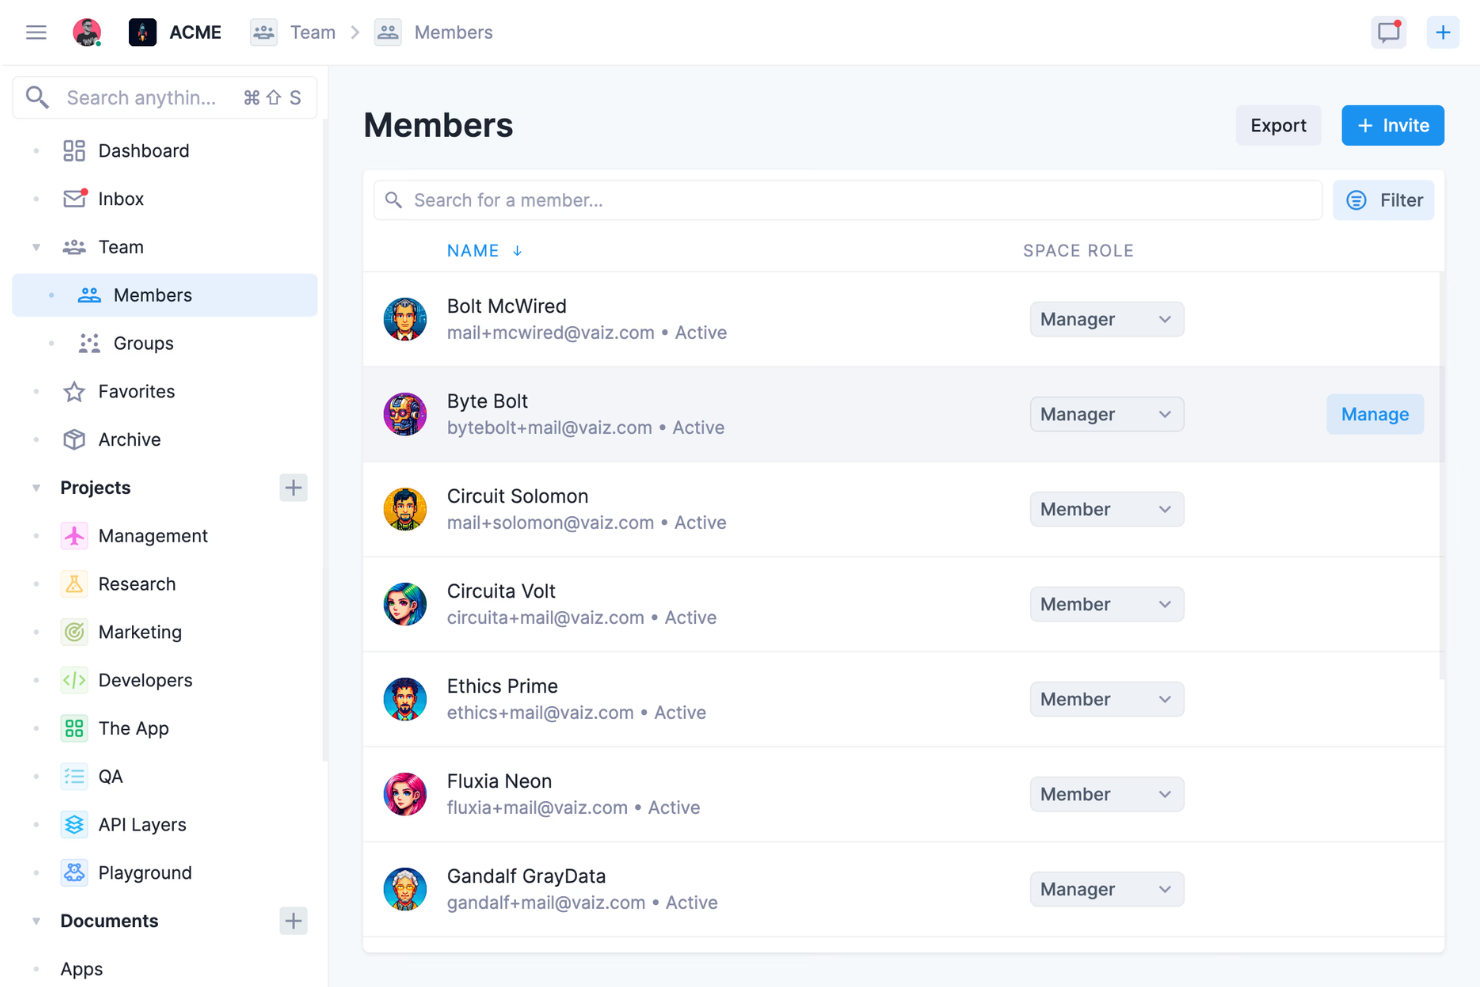1480x987 pixels.
Task: Click the chat/comments icon in top bar
Action: tap(1388, 31)
